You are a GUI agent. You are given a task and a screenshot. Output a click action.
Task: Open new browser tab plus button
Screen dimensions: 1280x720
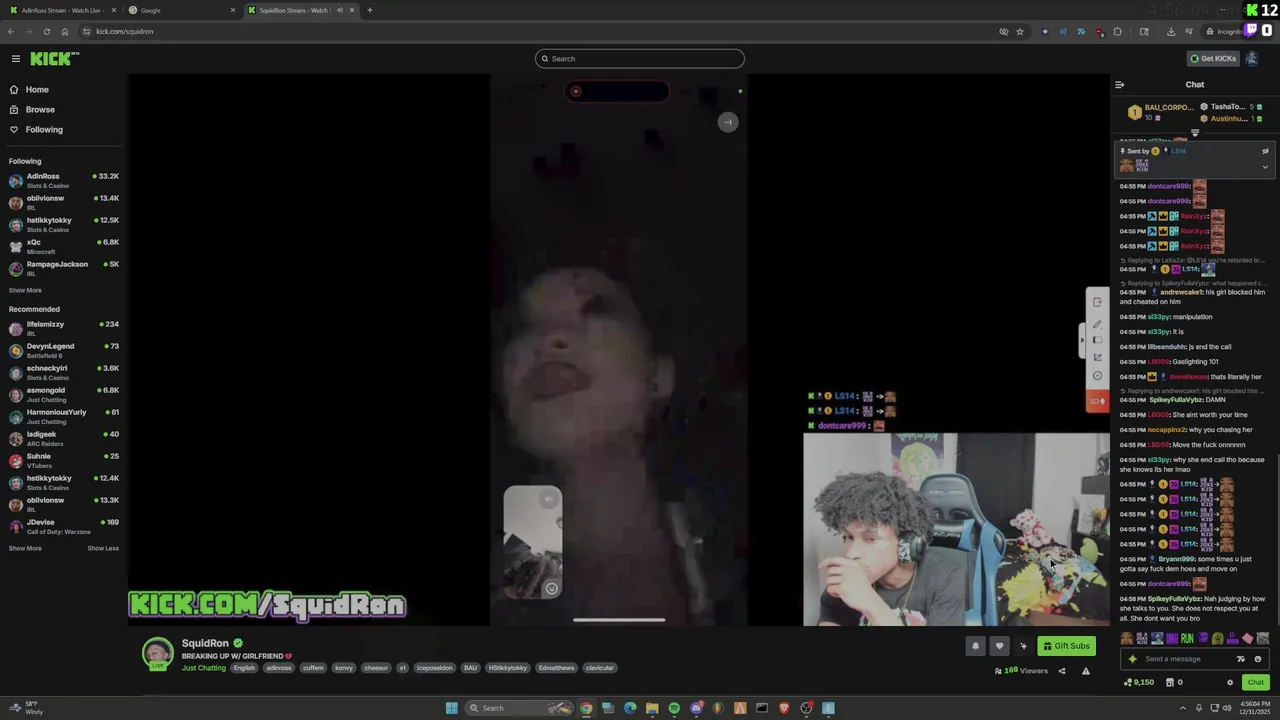coord(369,10)
